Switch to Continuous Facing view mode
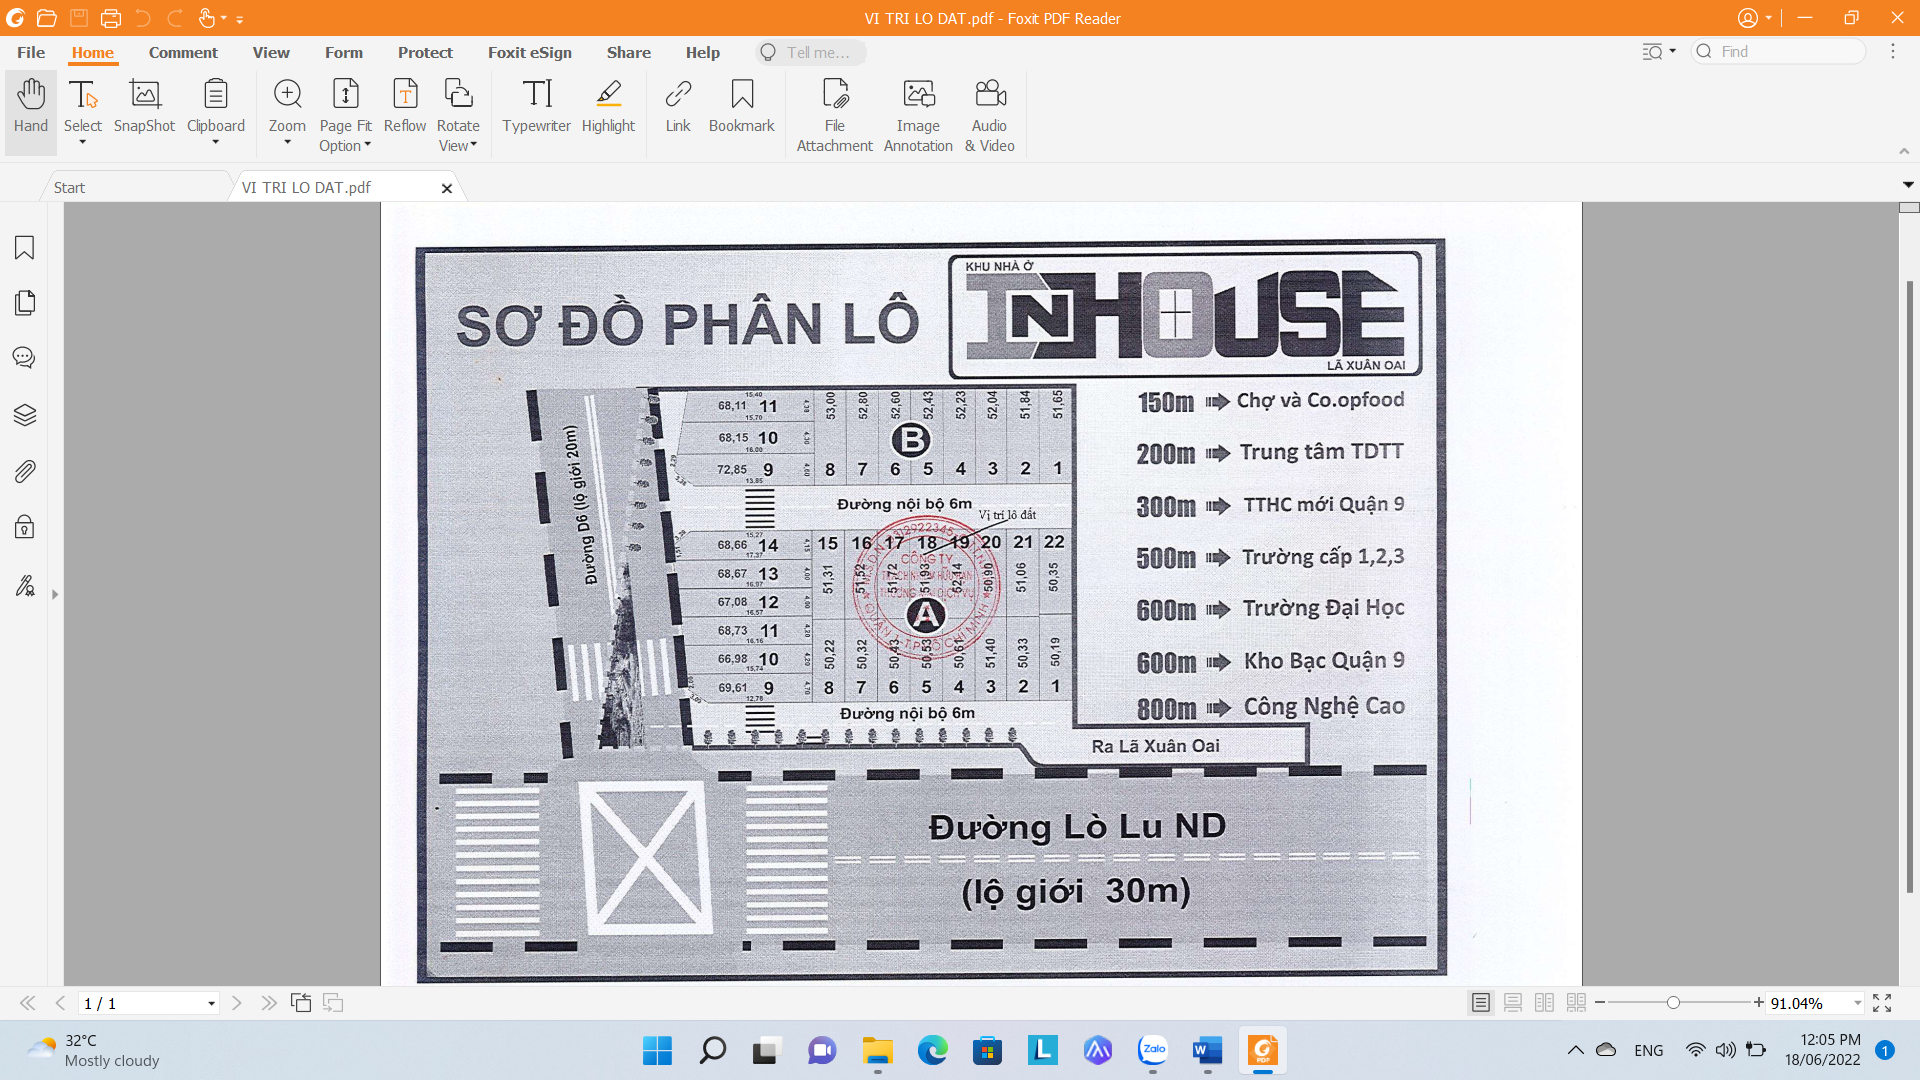The image size is (1920, 1080). pos(1576,1003)
